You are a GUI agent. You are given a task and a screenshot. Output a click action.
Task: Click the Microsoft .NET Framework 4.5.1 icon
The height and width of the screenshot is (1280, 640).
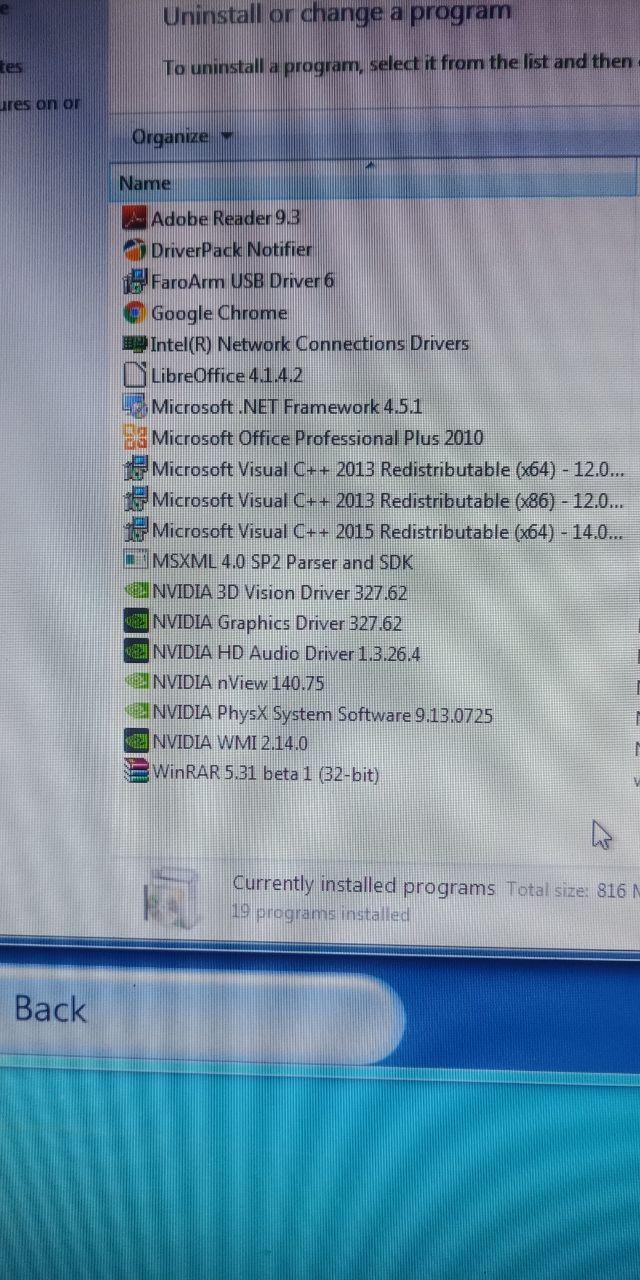coord(134,407)
